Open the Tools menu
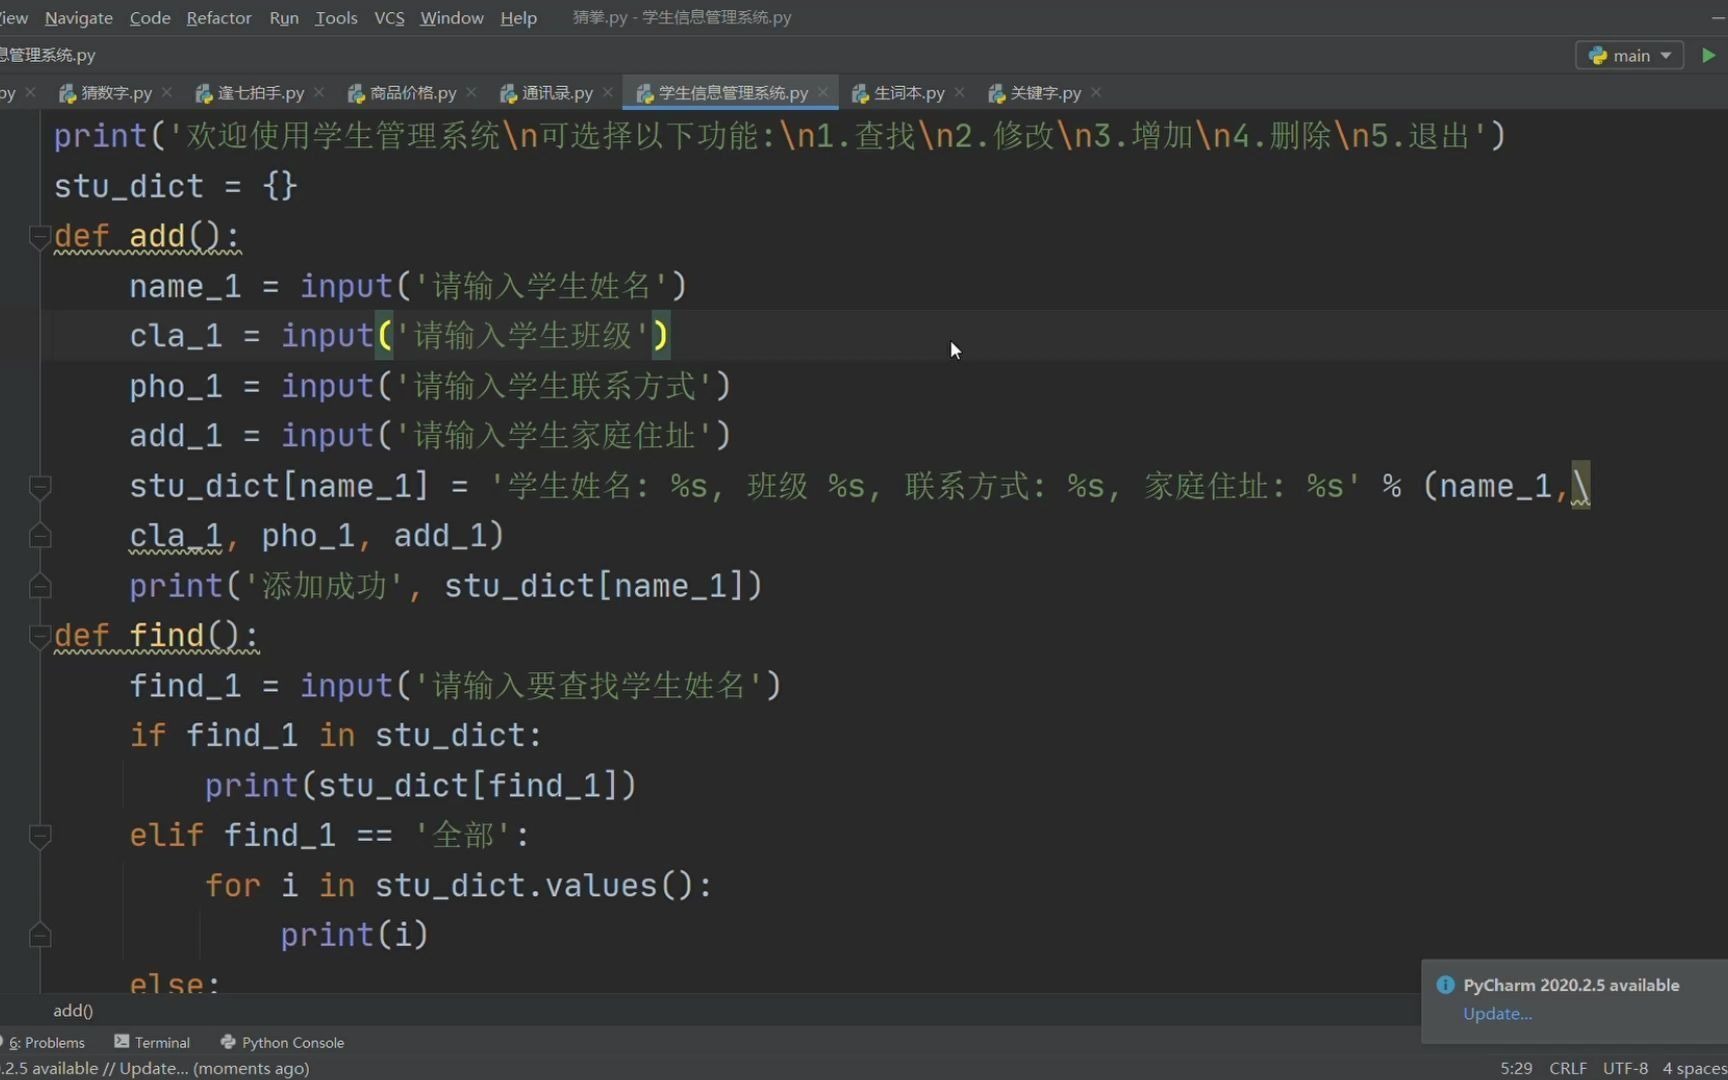The height and width of the screenshot is (1080, 1728). (336, 17)
